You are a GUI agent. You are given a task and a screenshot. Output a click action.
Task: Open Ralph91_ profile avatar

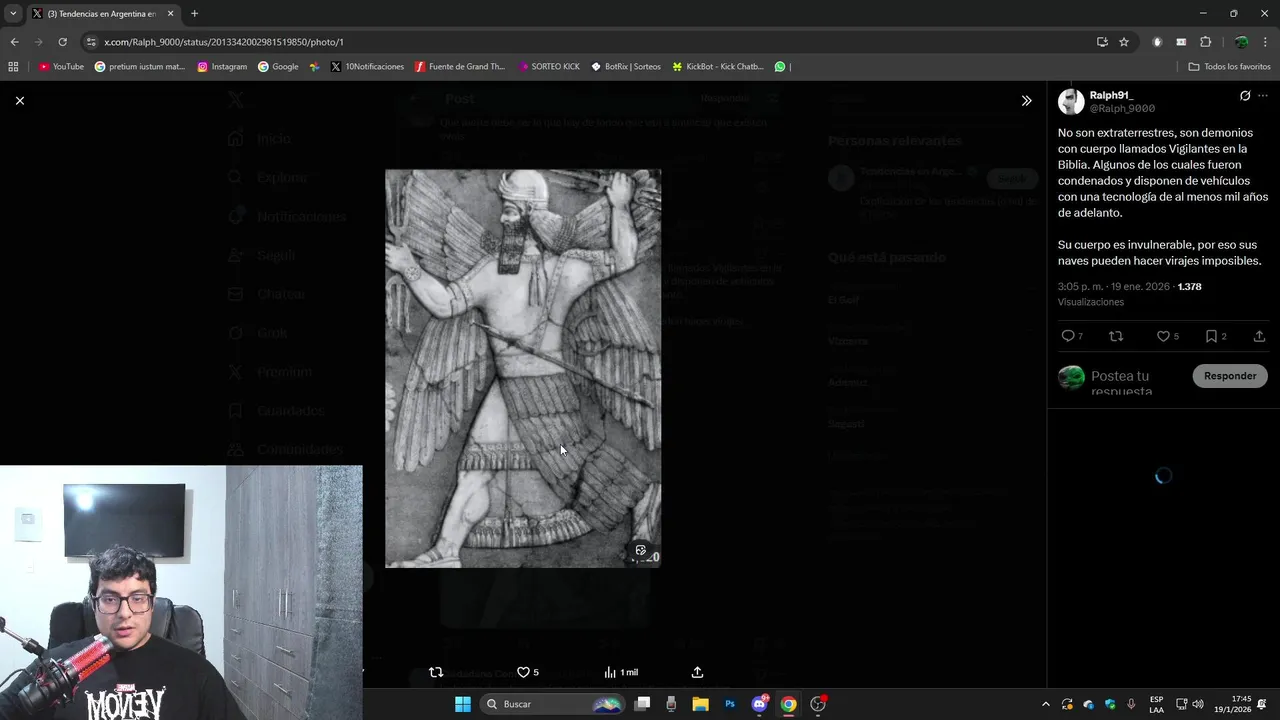(1071, 101)
